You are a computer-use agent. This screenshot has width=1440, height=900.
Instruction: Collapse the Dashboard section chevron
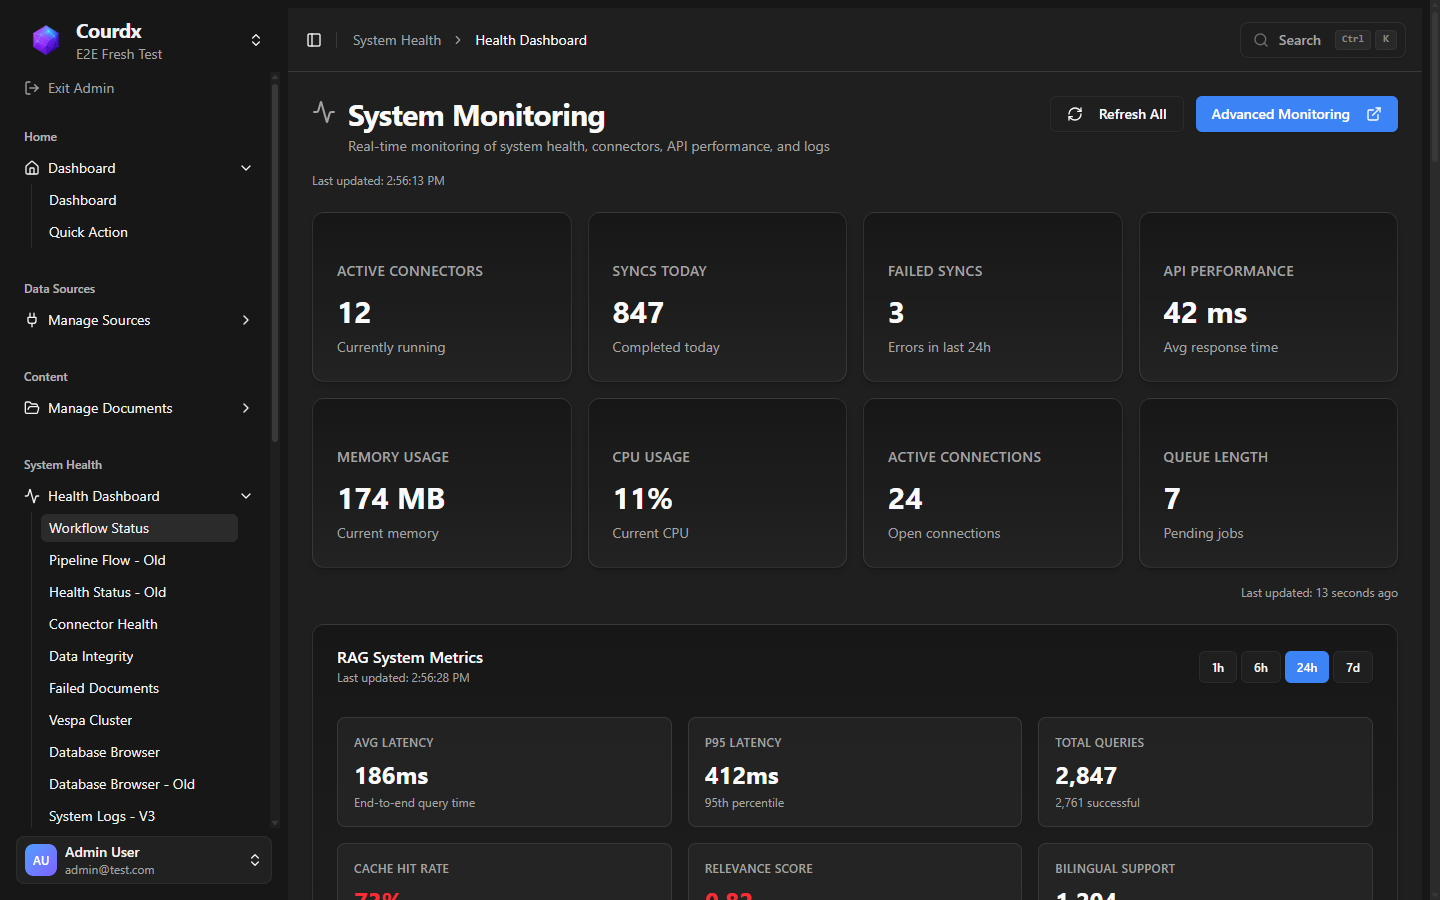point(246,168)
